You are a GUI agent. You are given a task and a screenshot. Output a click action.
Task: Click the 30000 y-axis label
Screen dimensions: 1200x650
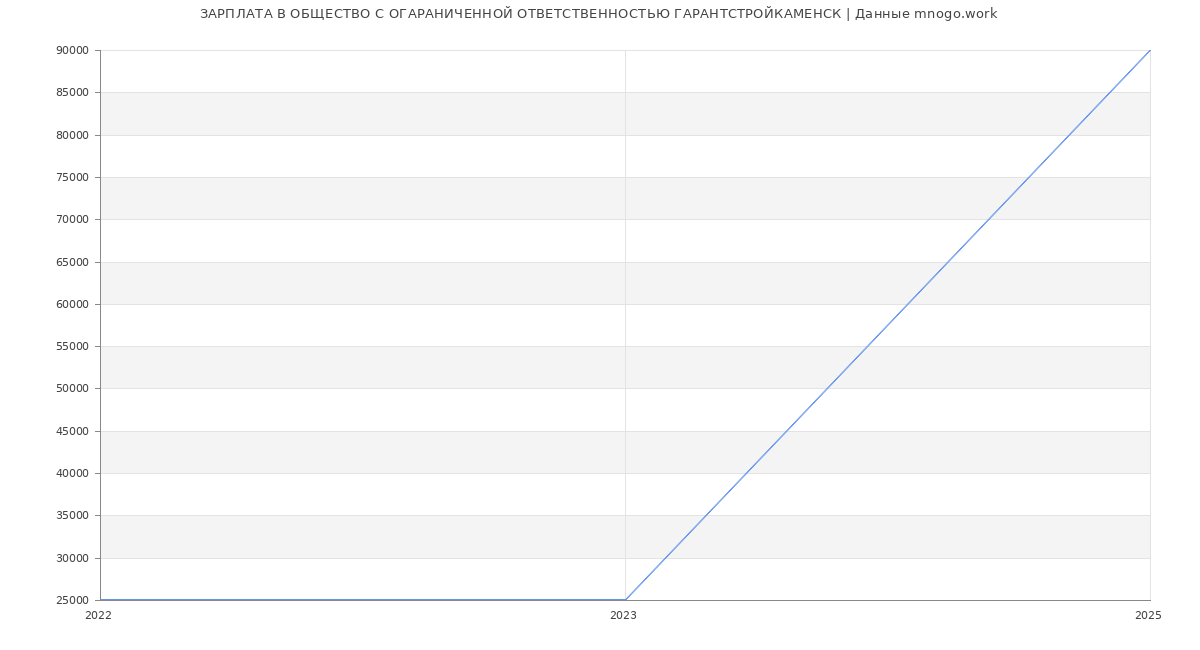[72, 558]
